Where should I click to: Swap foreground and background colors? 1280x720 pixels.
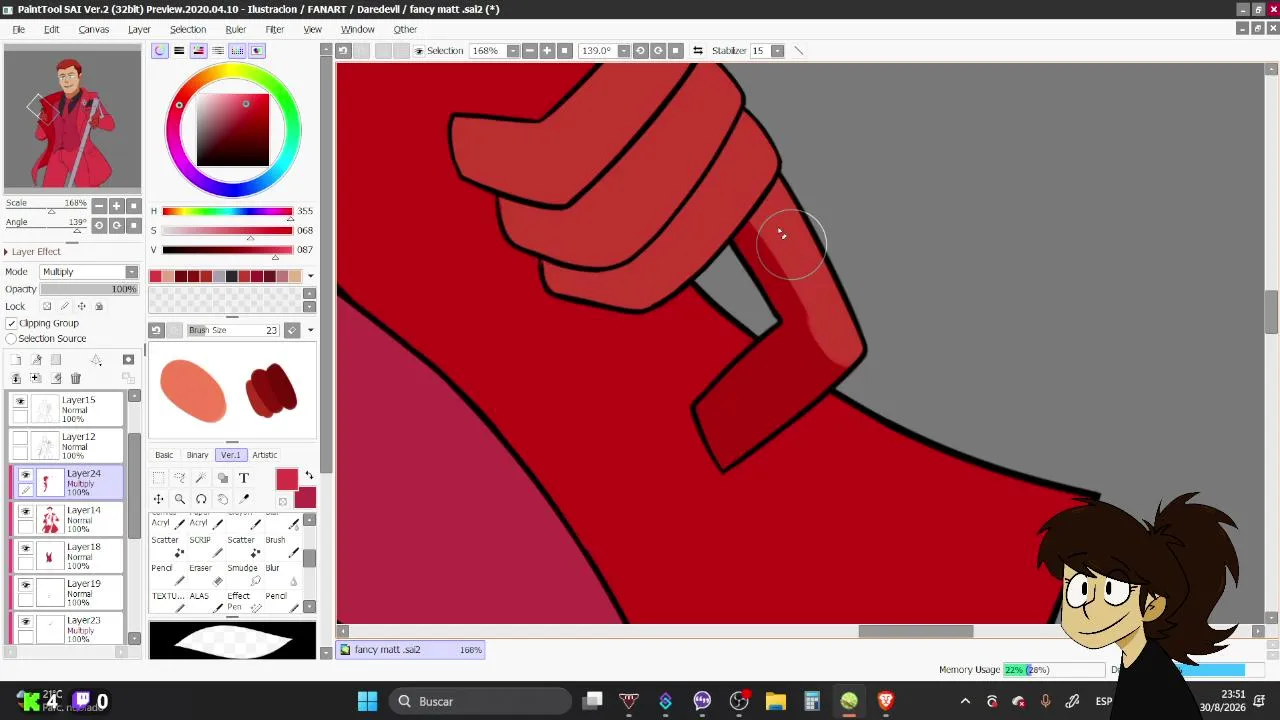309,476
